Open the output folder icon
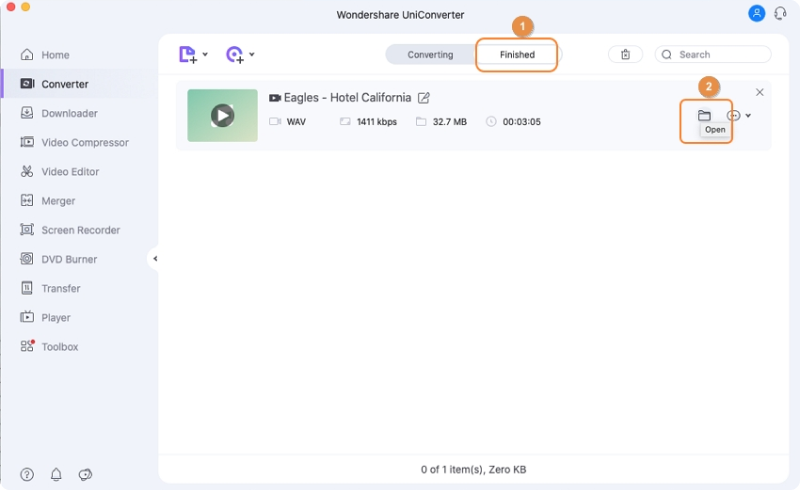Image resolution: width=800 pixels, height=490 pixels. point(704,116)
